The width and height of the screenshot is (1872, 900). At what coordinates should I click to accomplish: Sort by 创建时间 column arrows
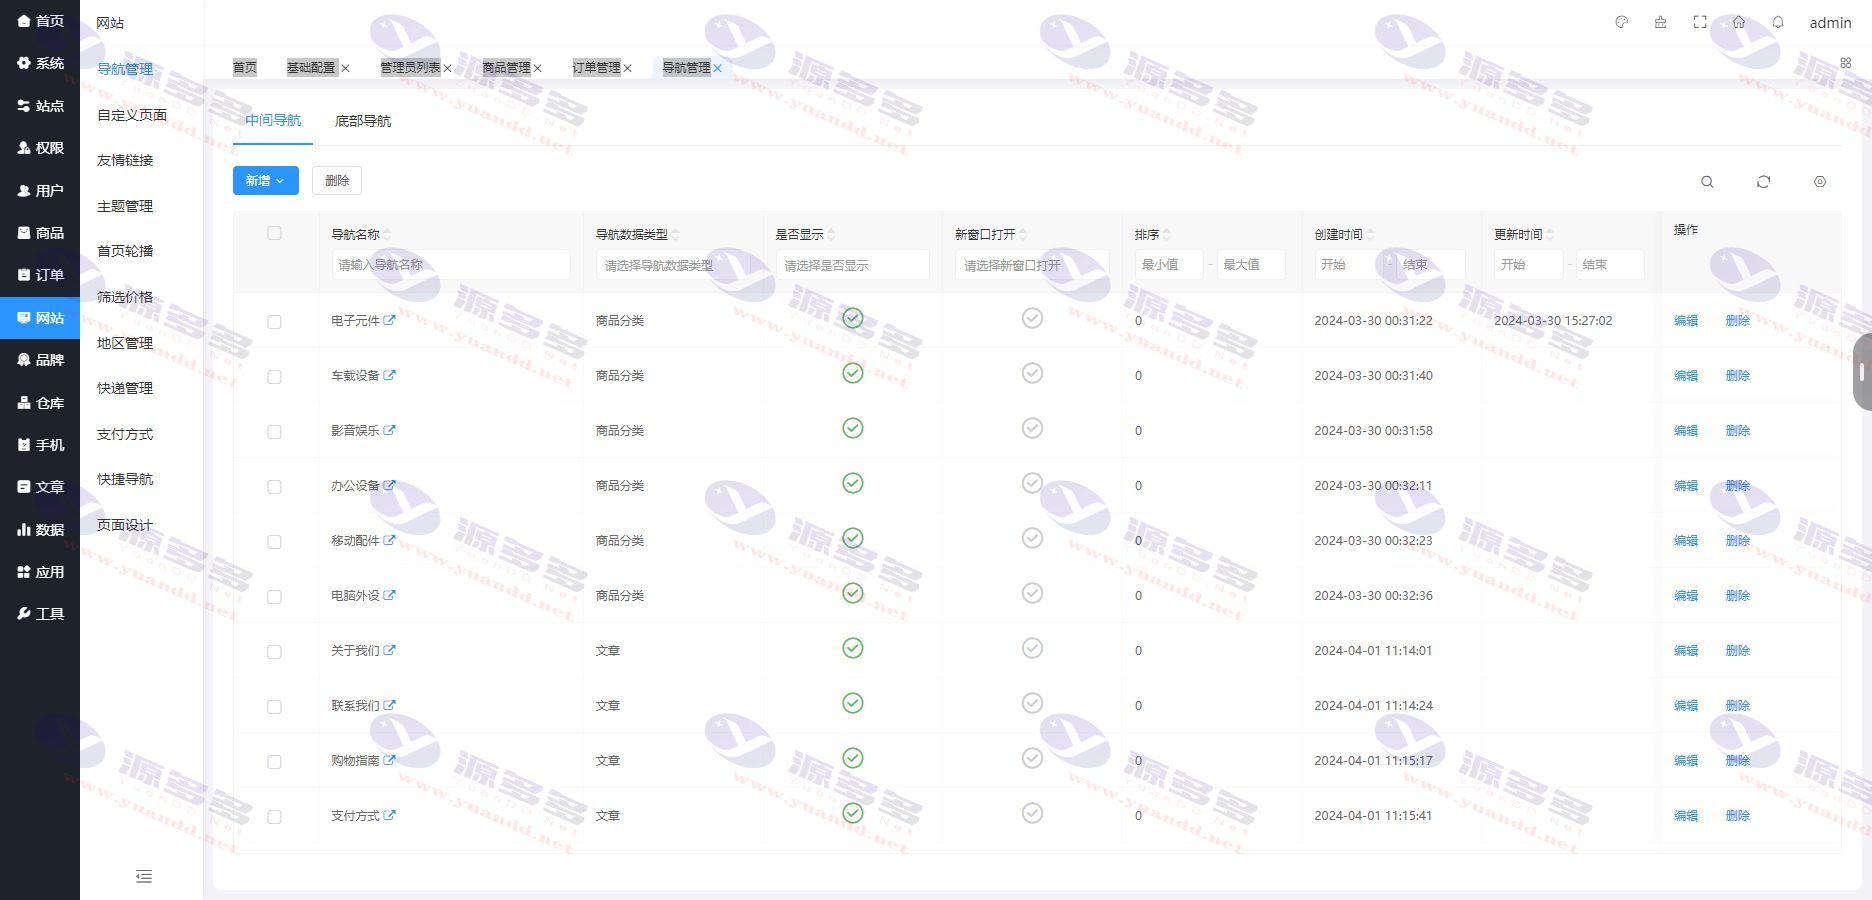point(1370,235)
